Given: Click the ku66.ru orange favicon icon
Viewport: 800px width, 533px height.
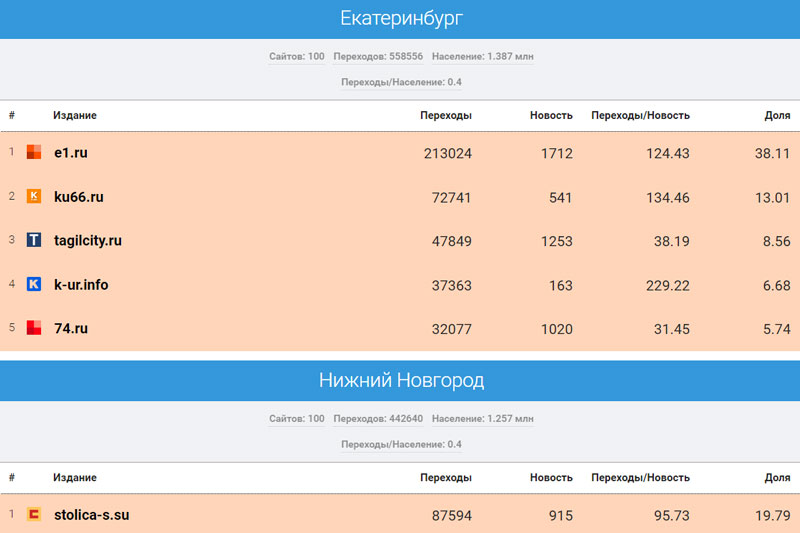Looking at the screenshot, I should point(34,197).
